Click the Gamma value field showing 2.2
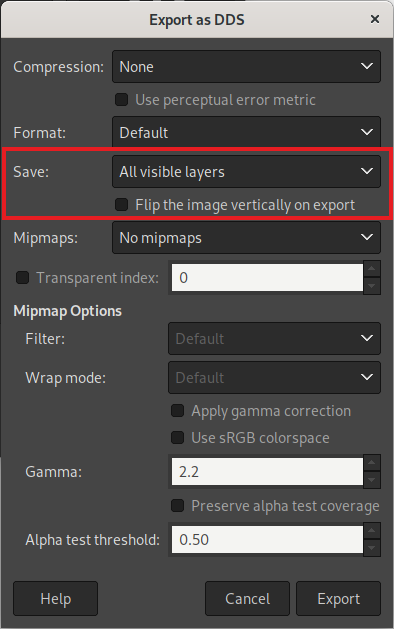The image size is (394, 629). pyautogui.click(x=267, y=472)
